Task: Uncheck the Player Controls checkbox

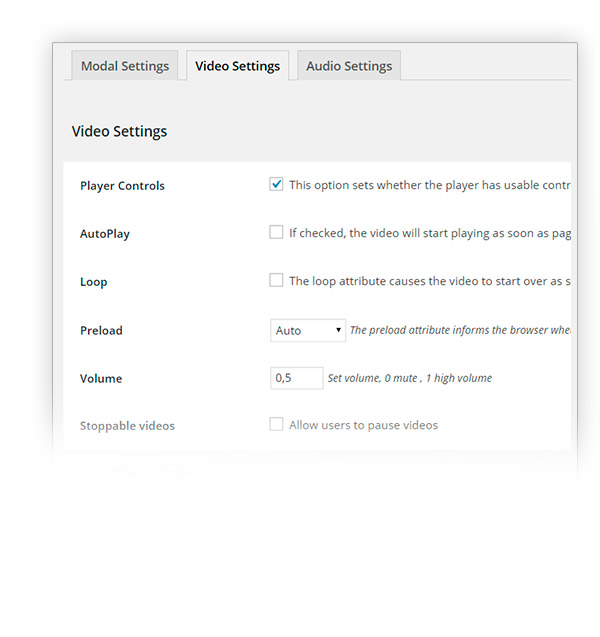Action: coord(276,184)
